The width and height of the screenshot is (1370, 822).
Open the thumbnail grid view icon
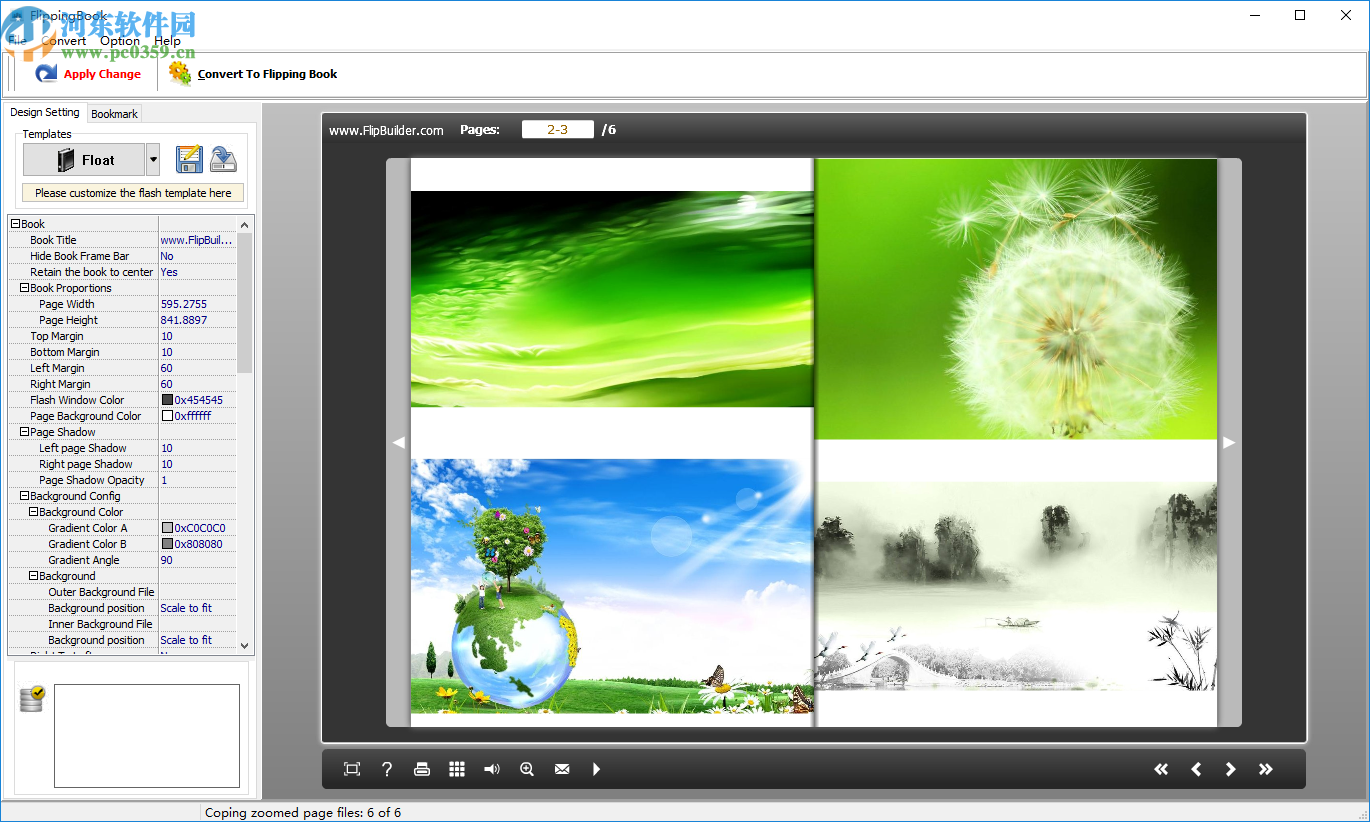click(457, 768)
